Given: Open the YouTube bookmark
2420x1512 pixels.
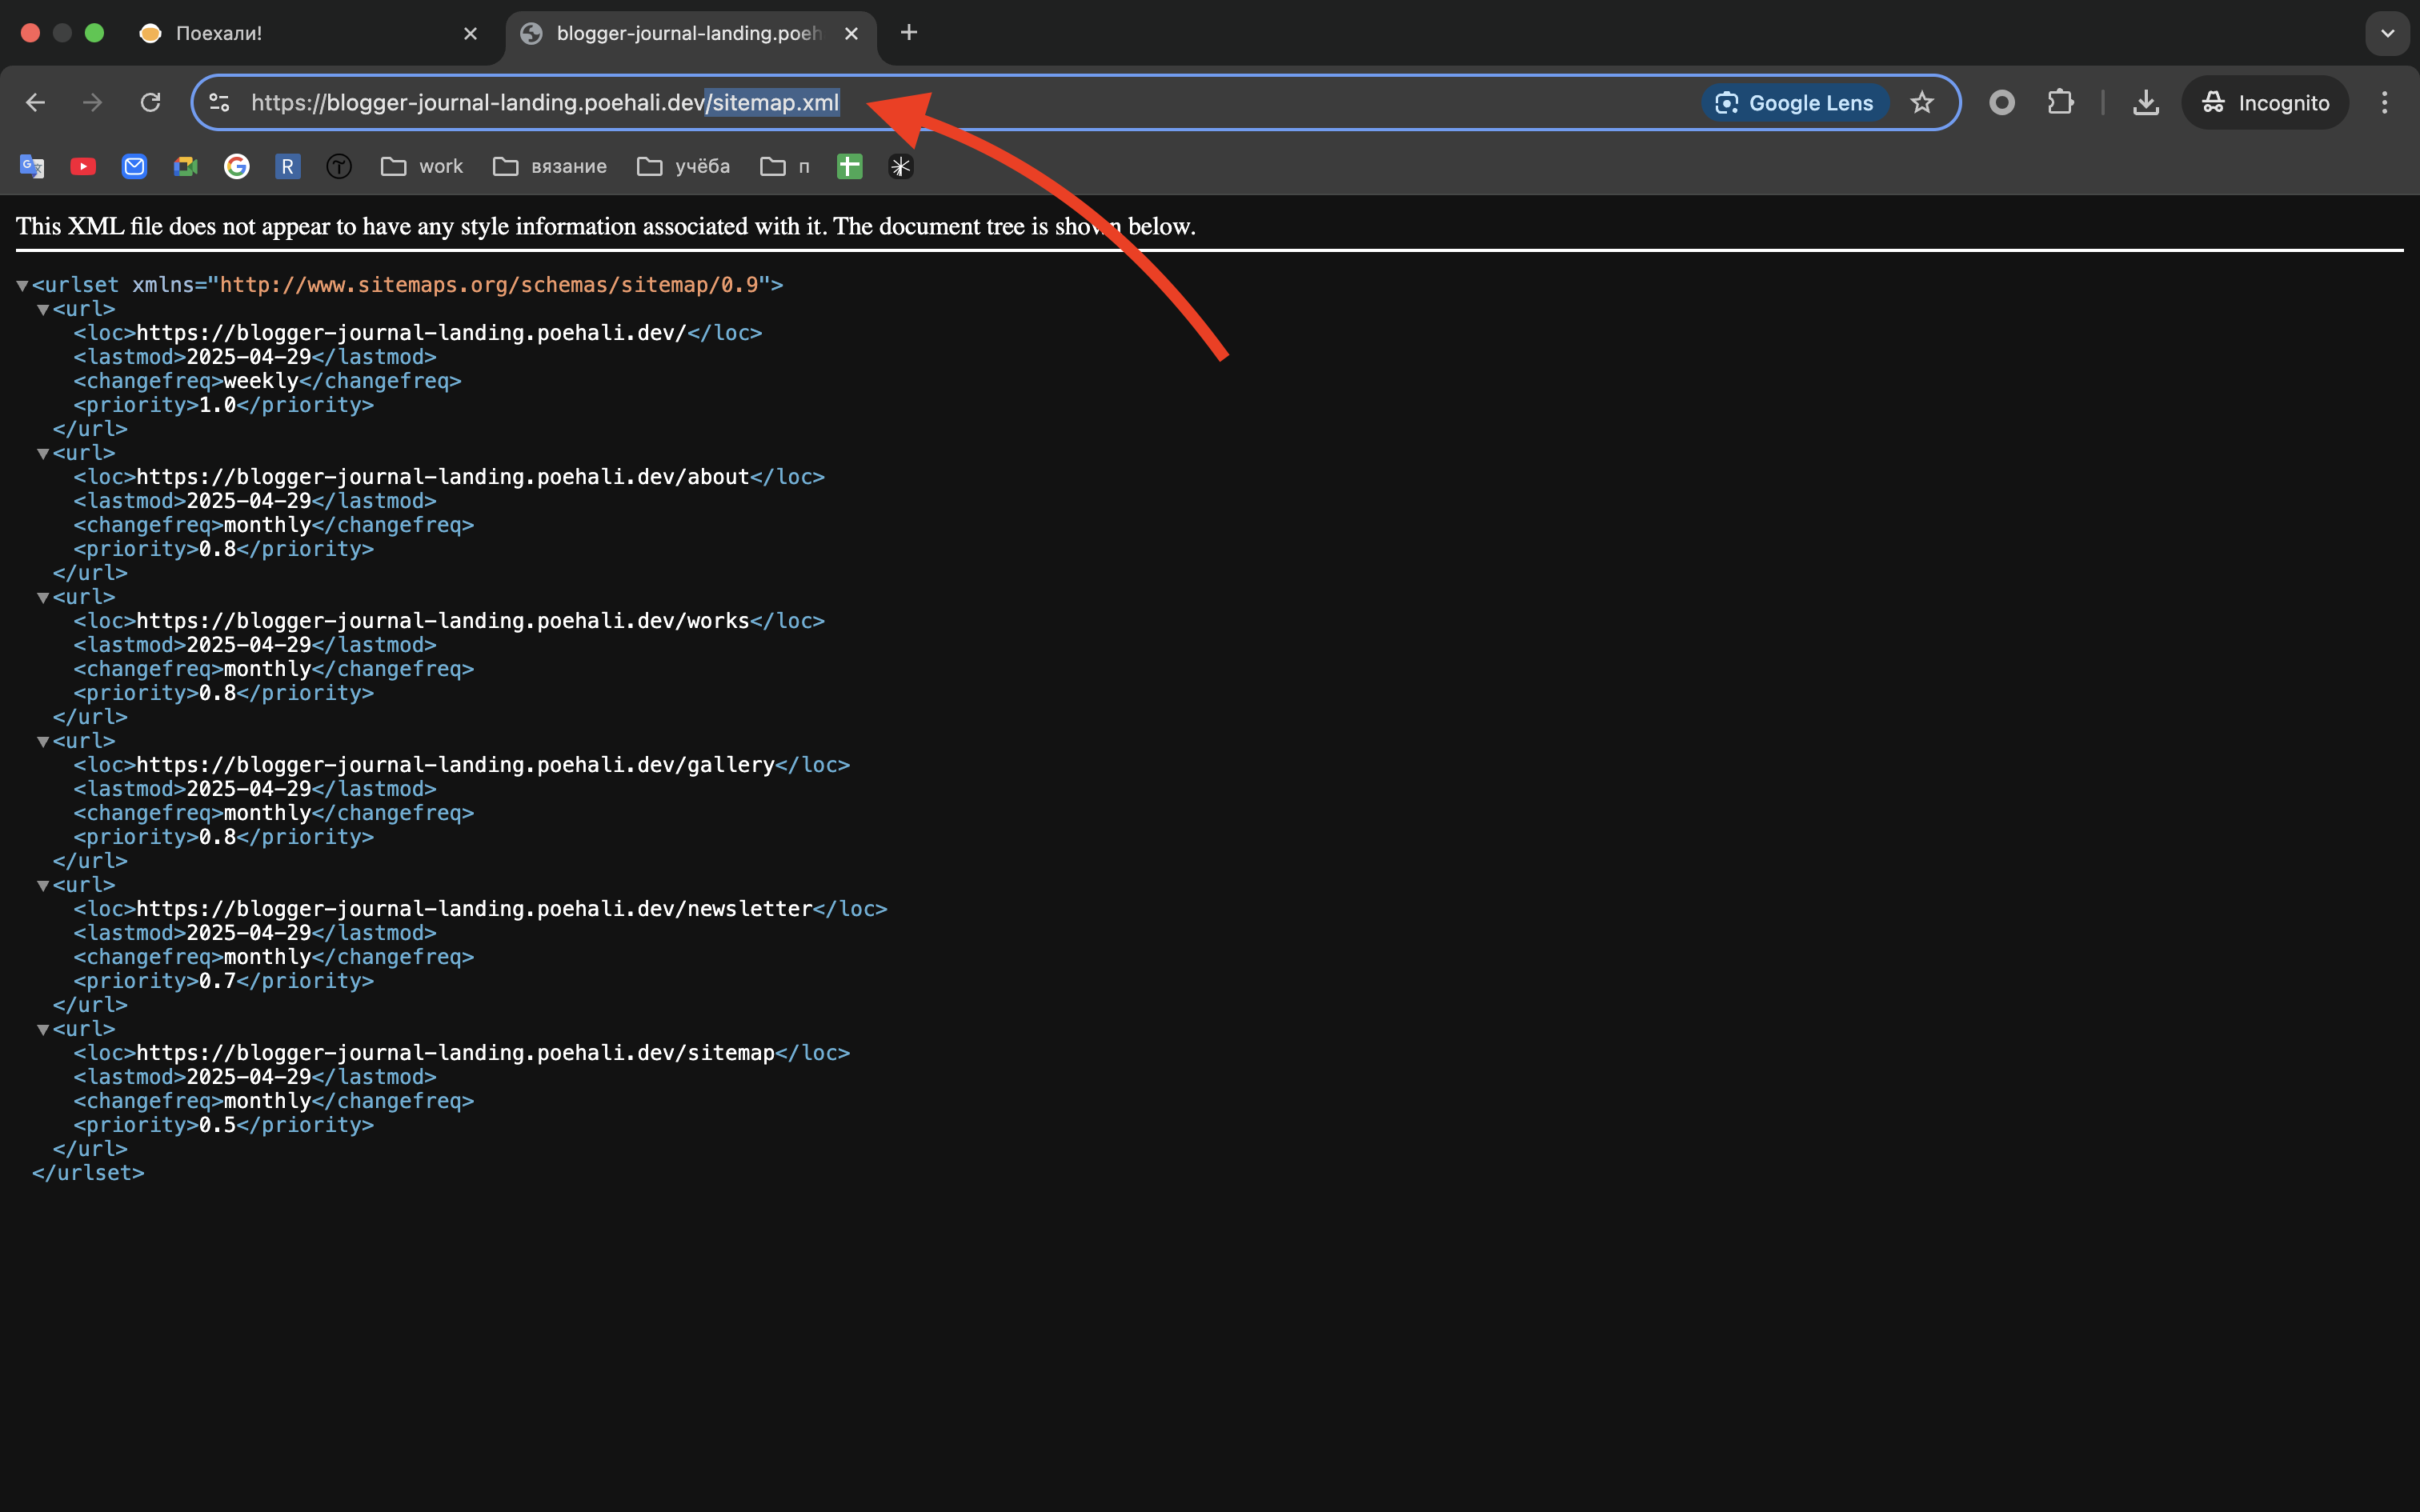Looking at the screenshot, I should click(83, 166).
